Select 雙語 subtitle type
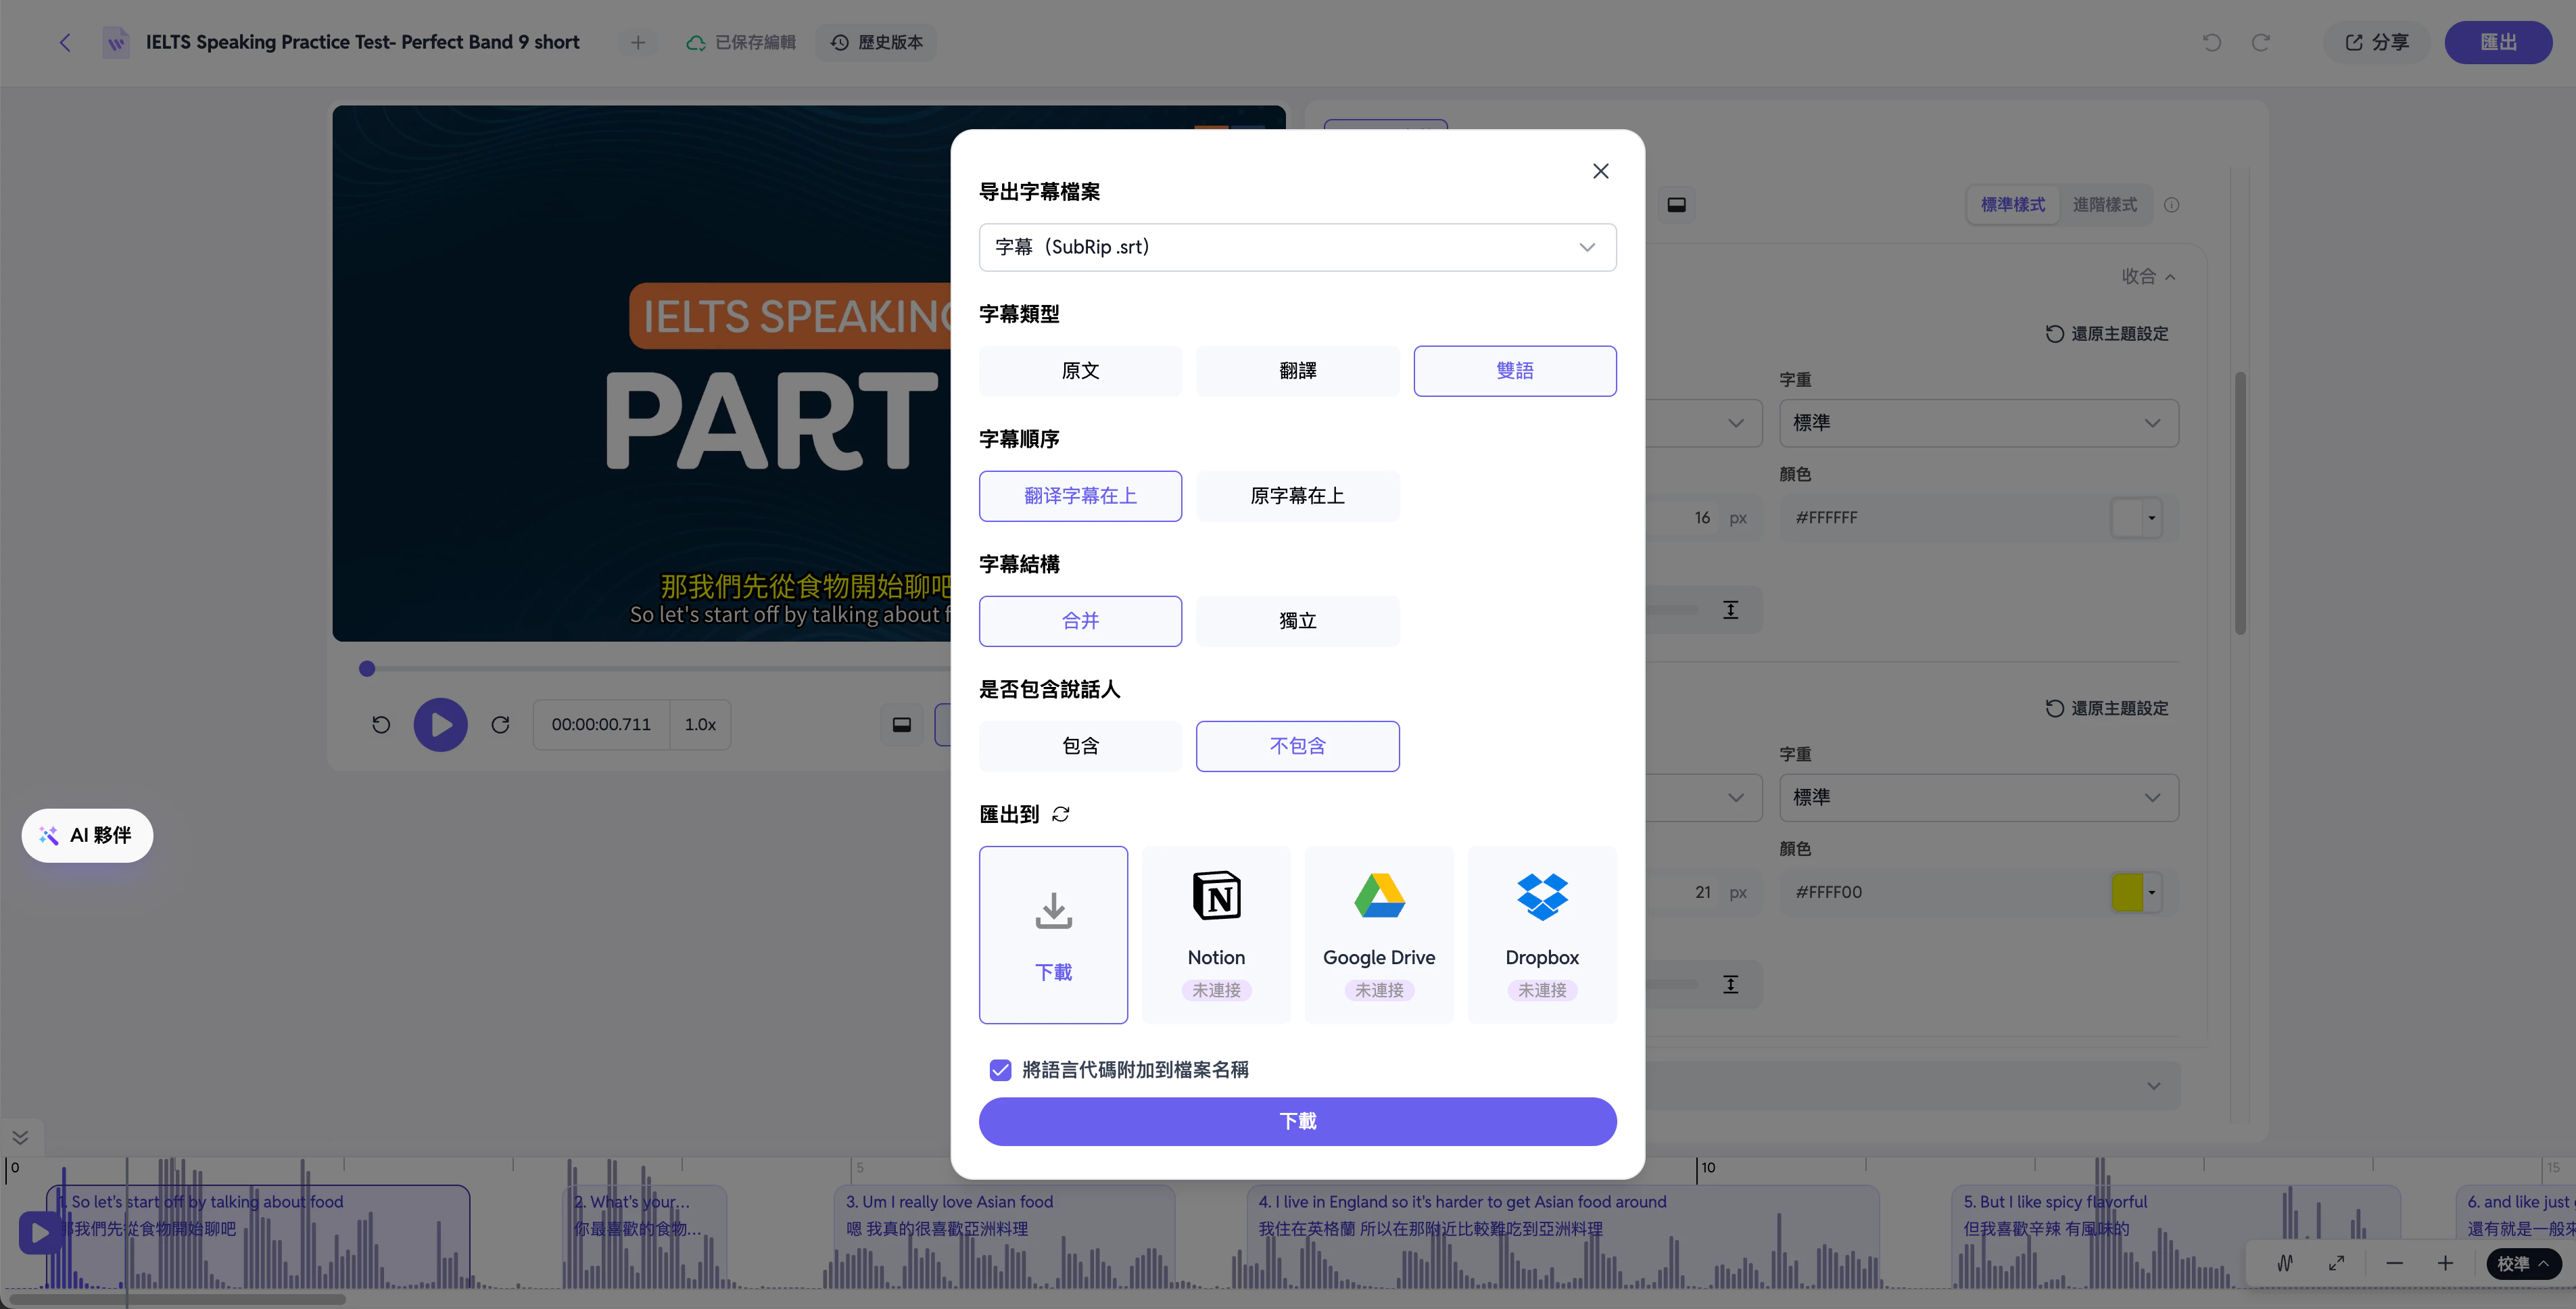The image size is (2576, 1309). pyautogui.click(x=1514, y=371)
